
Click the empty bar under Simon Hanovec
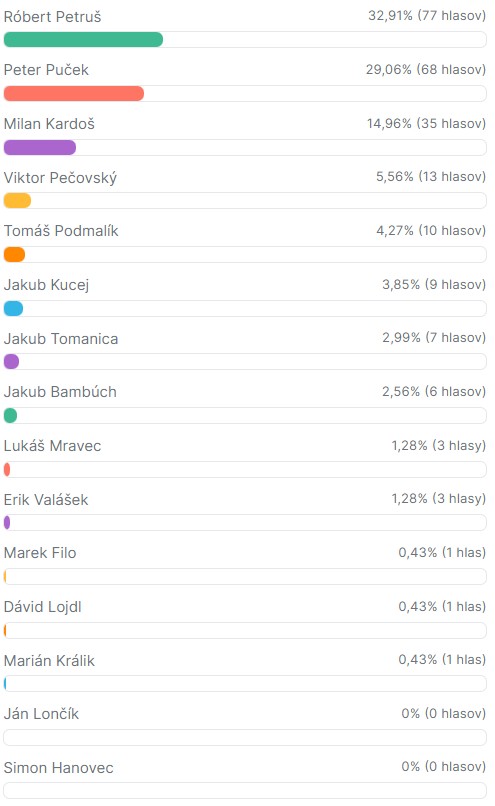pyautogui.click(x=245, y=791)
